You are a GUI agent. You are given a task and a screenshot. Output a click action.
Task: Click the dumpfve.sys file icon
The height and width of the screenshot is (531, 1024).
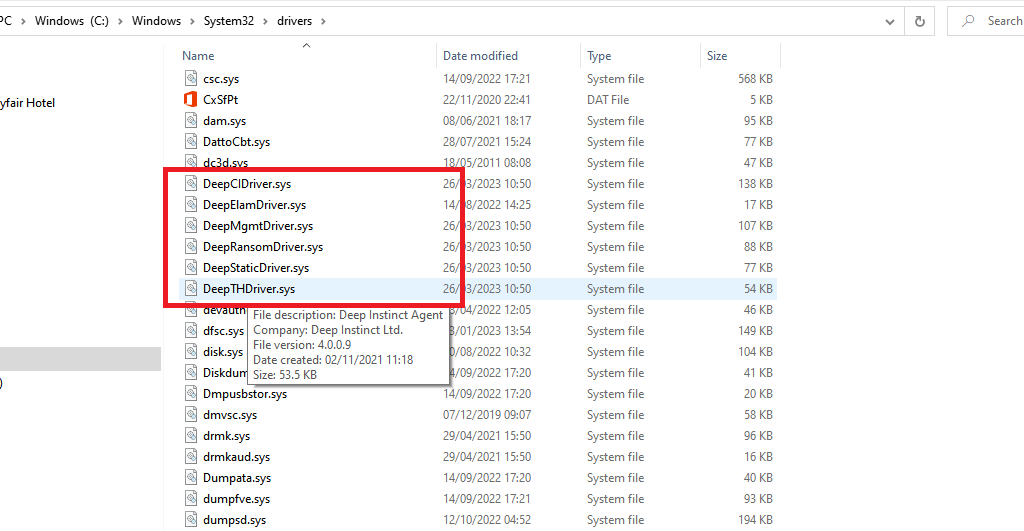pos(191,498)
